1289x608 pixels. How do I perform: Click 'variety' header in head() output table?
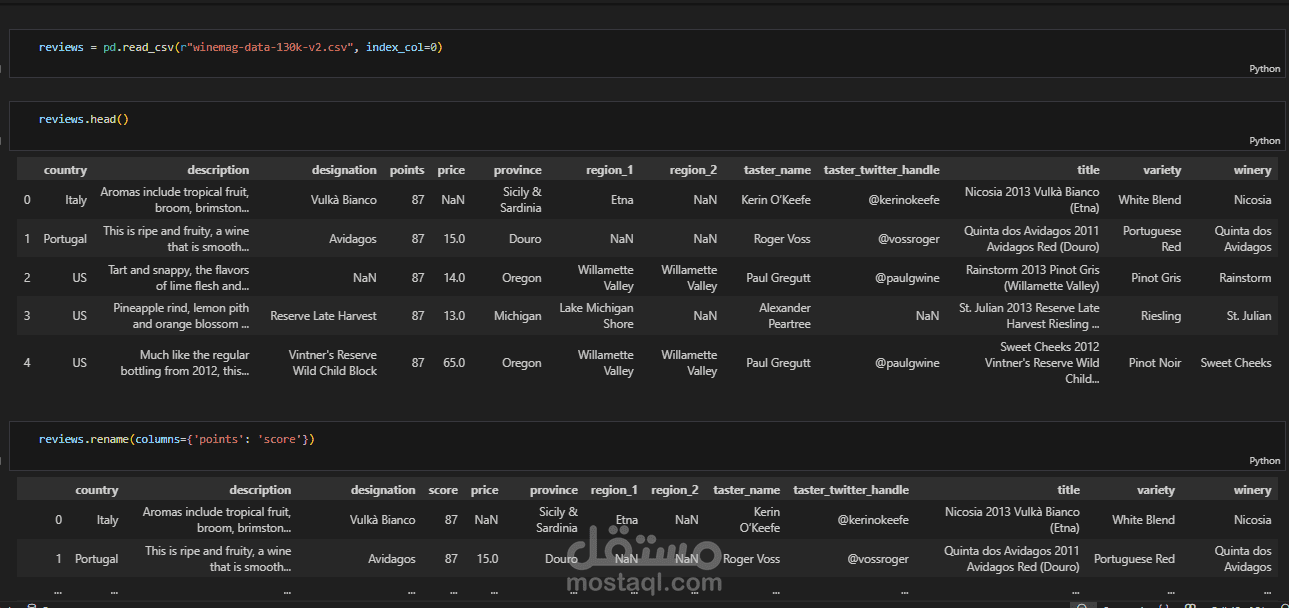pos(1161,170)
